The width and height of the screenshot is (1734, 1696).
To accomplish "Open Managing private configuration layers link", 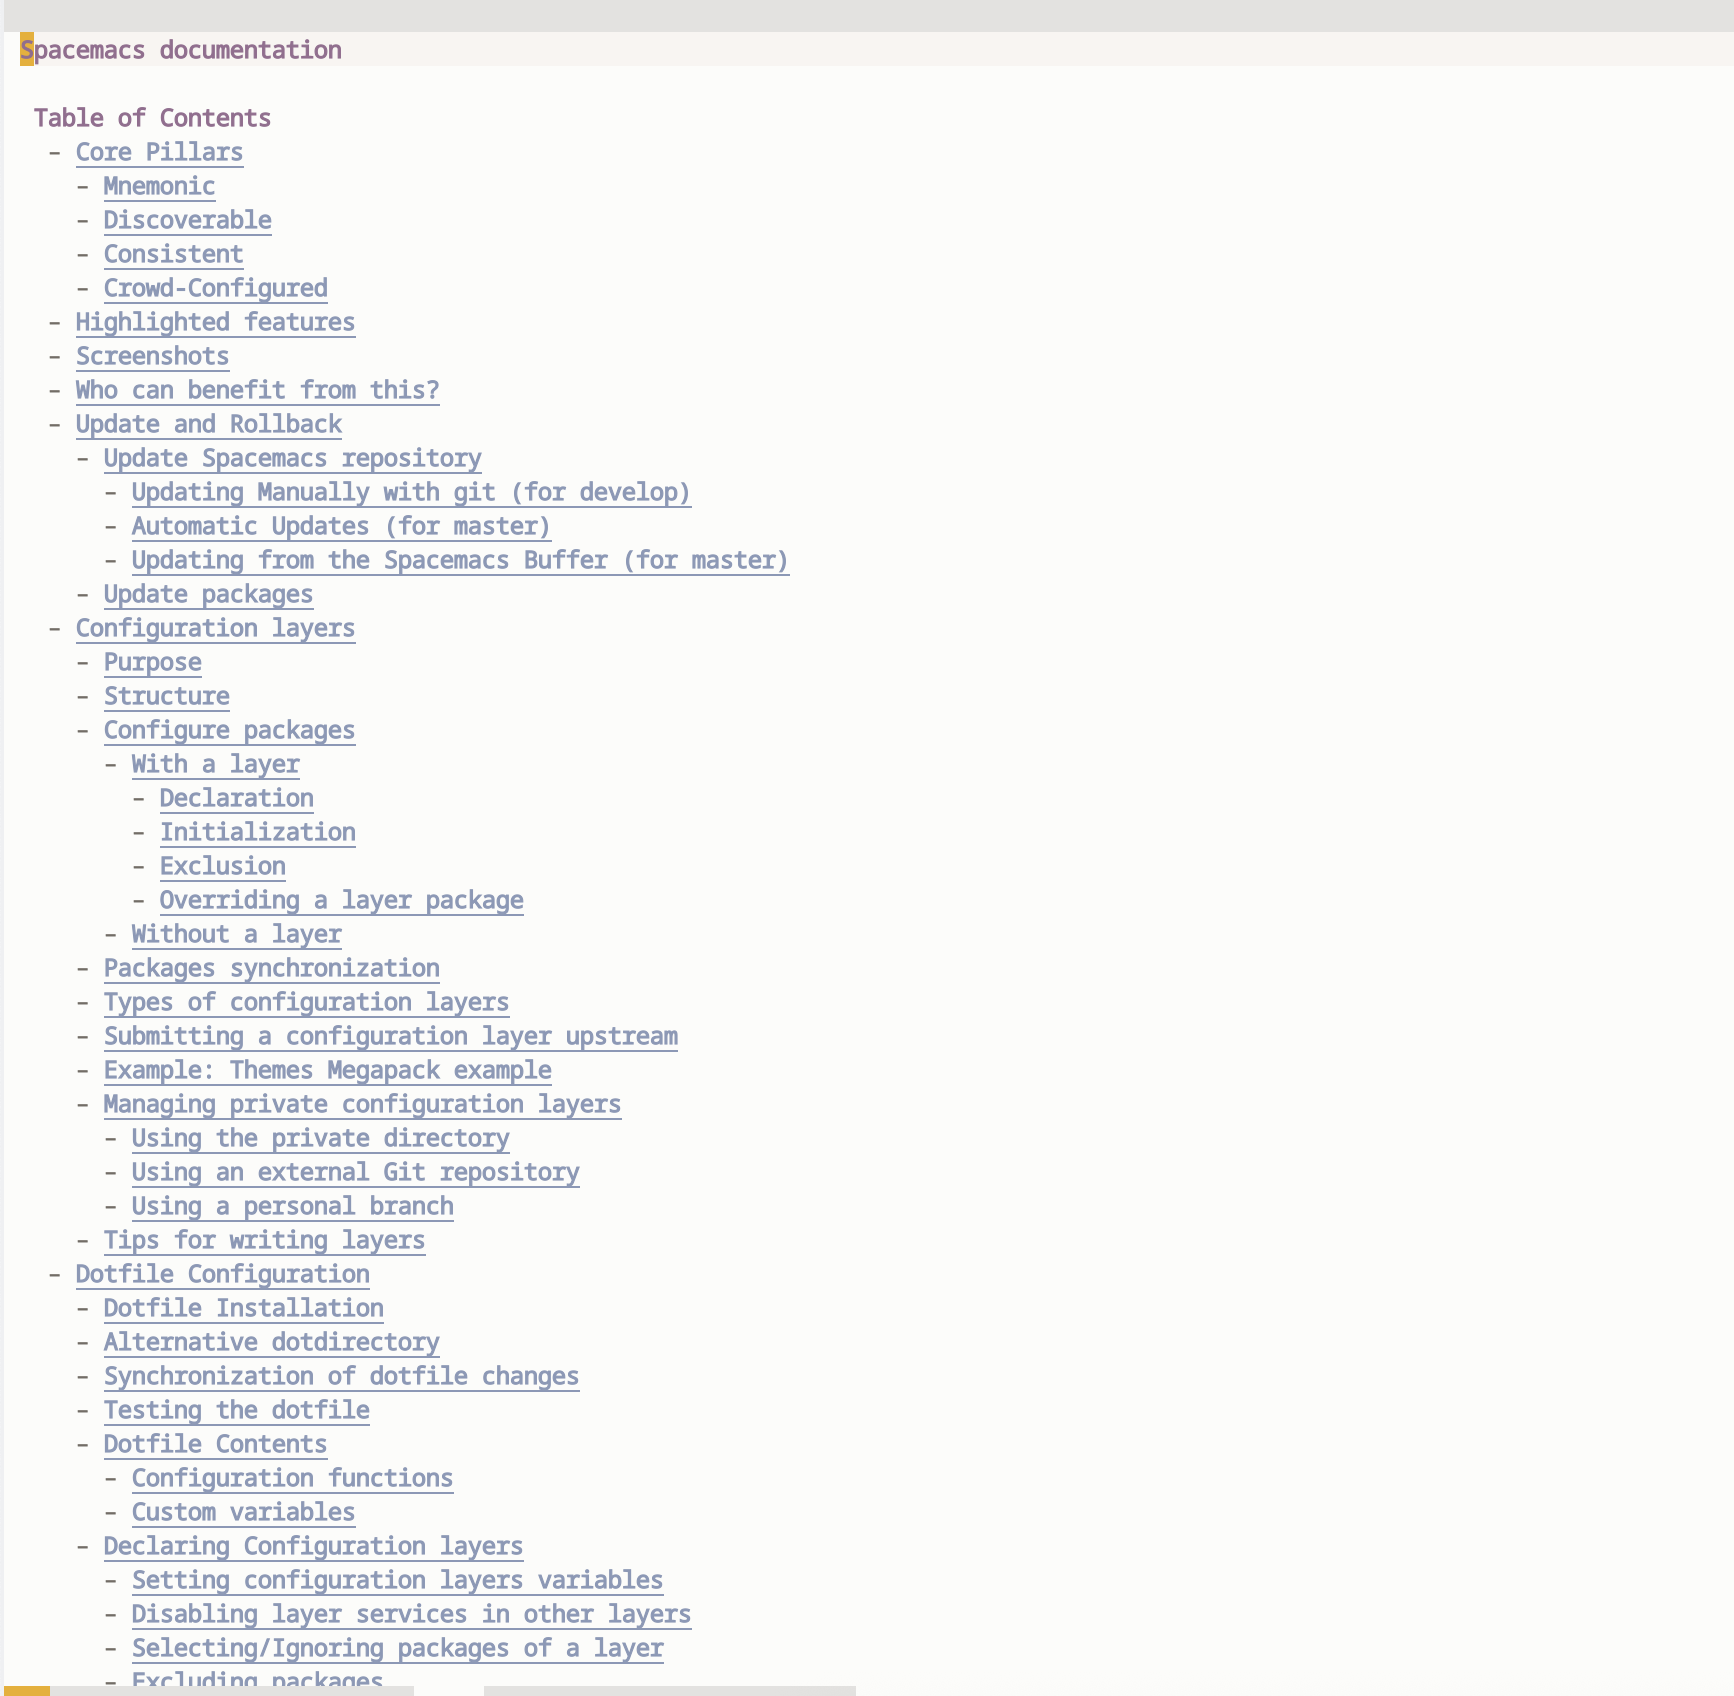I will coord(362,1104).
